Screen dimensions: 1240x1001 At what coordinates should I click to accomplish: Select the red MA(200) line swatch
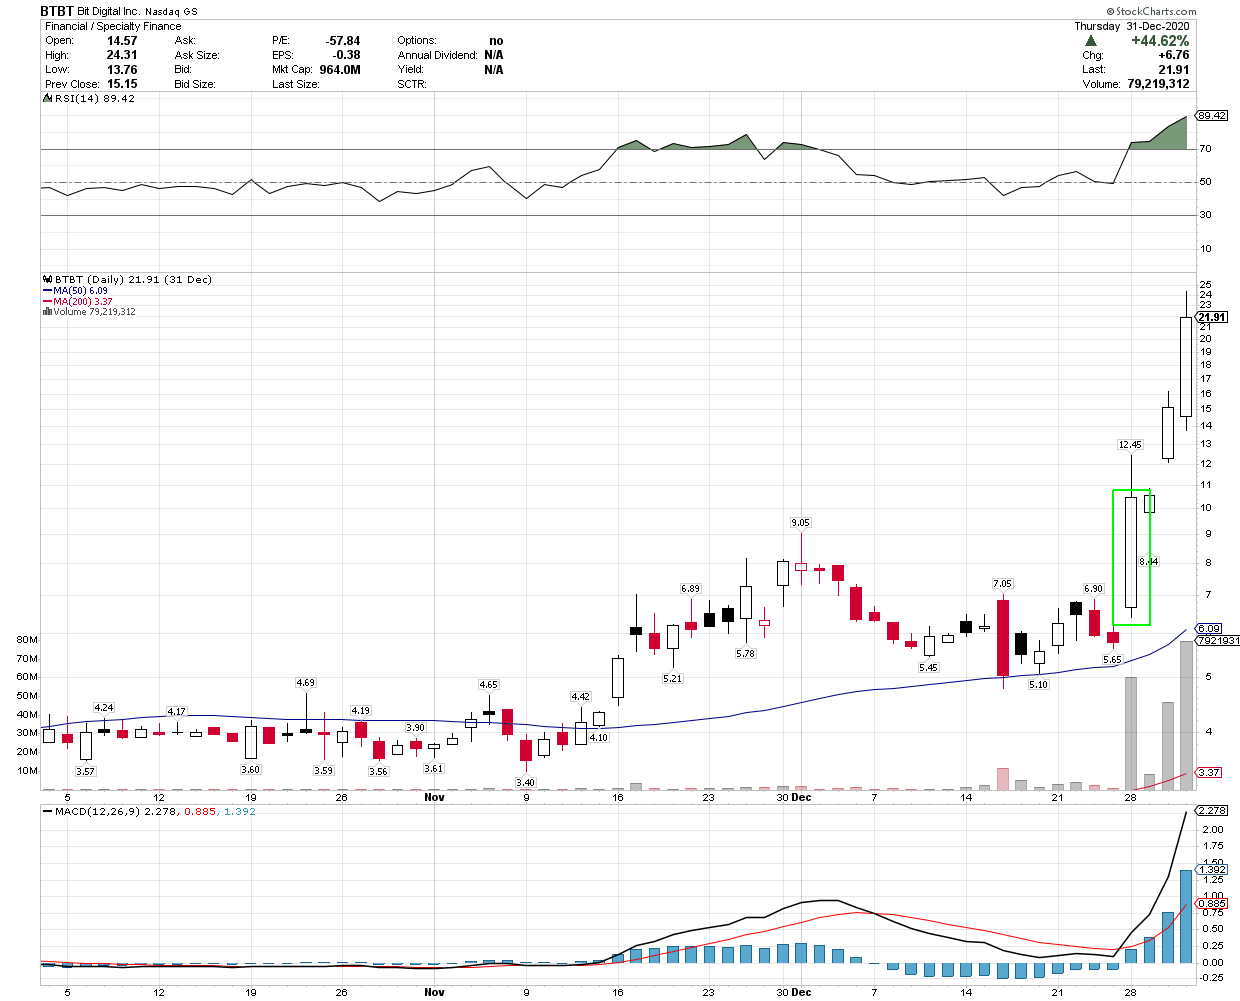coord(48,302)
